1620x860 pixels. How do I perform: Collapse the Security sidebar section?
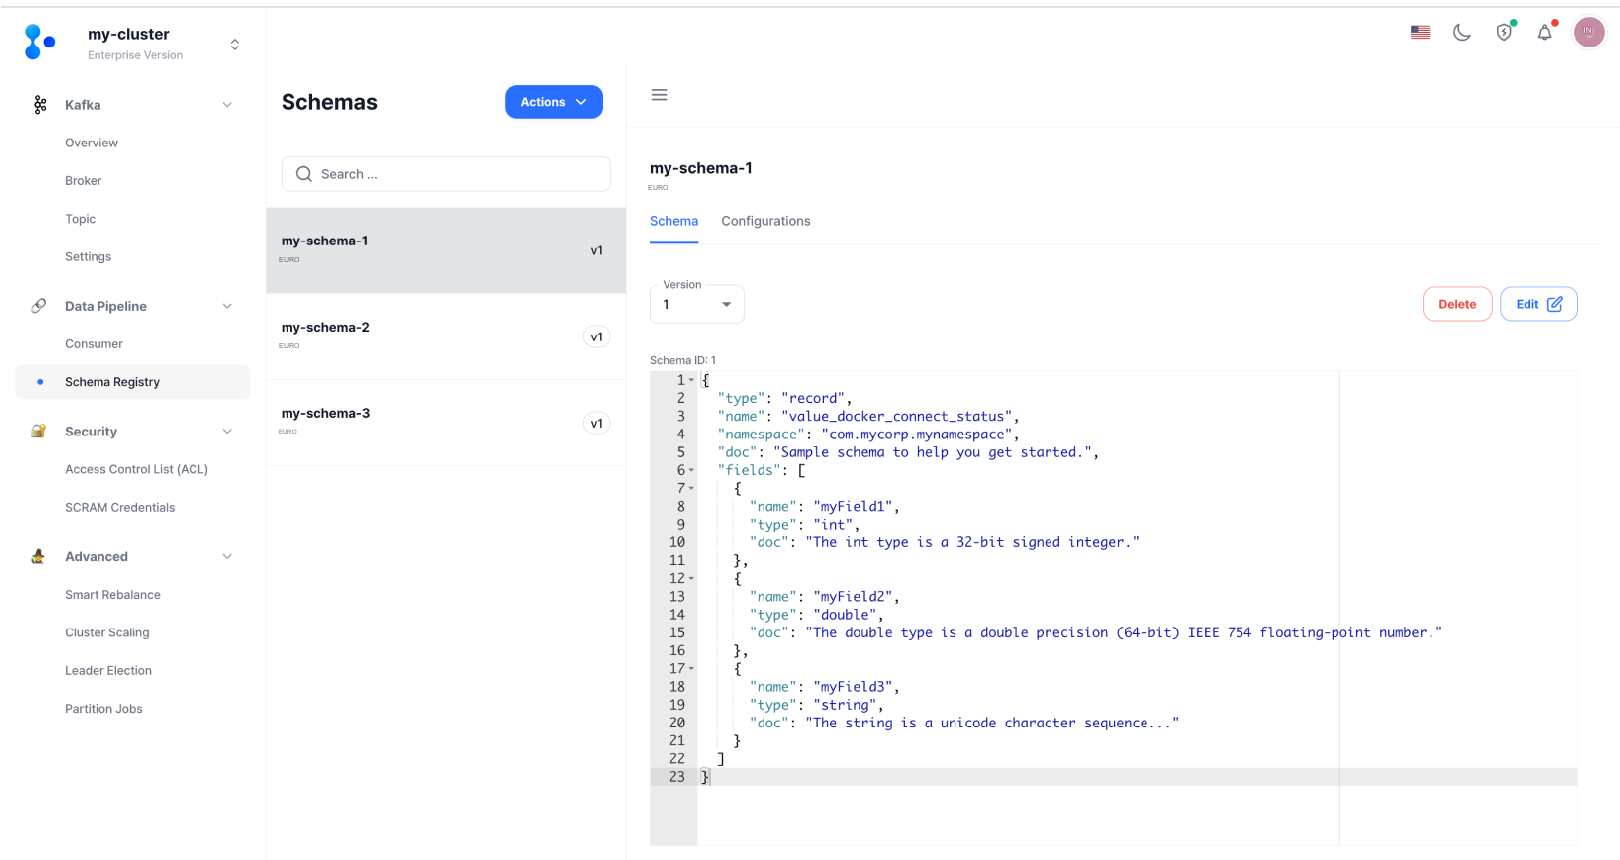(x=227, y=432)
